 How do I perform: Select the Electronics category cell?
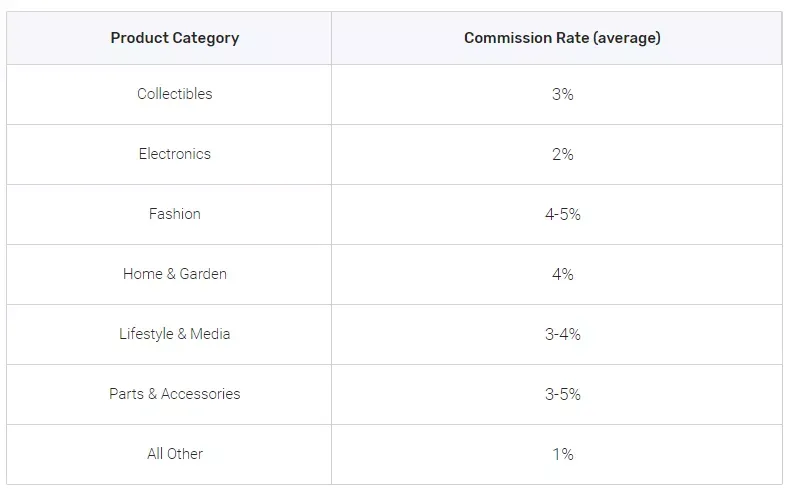tap(169, 154)
